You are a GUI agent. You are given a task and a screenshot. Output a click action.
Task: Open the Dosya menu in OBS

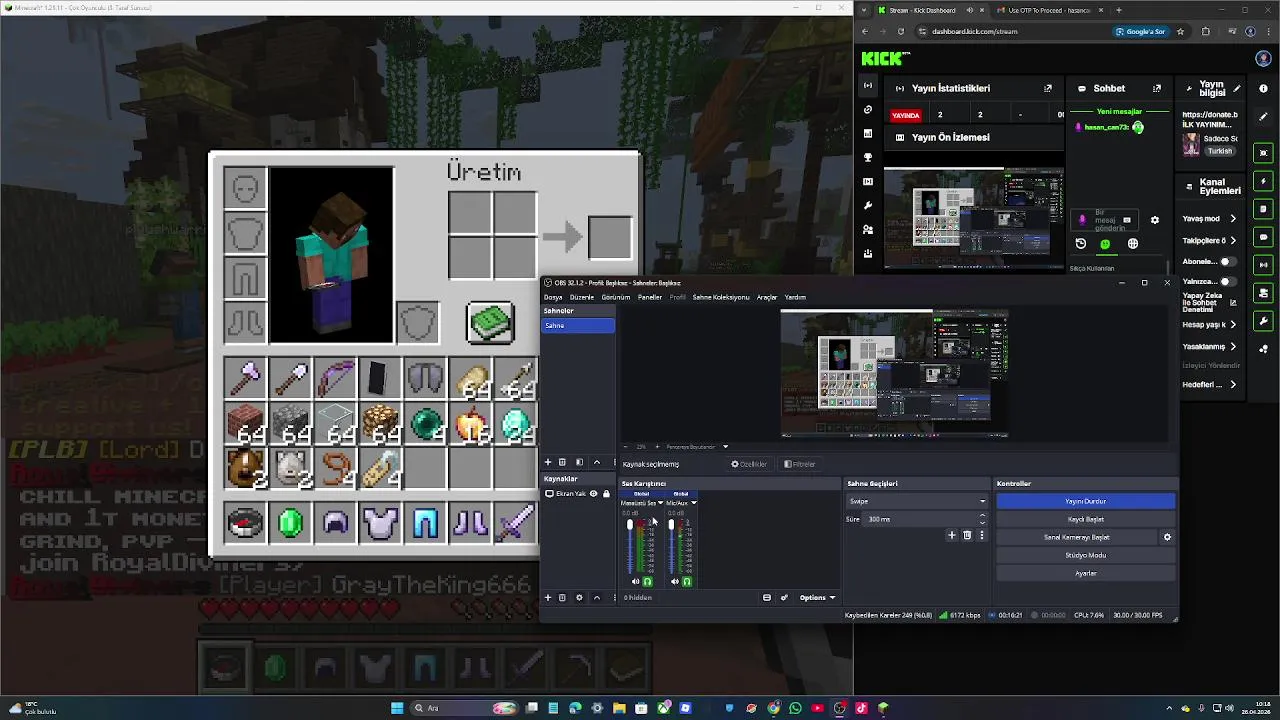click(553, 297)
